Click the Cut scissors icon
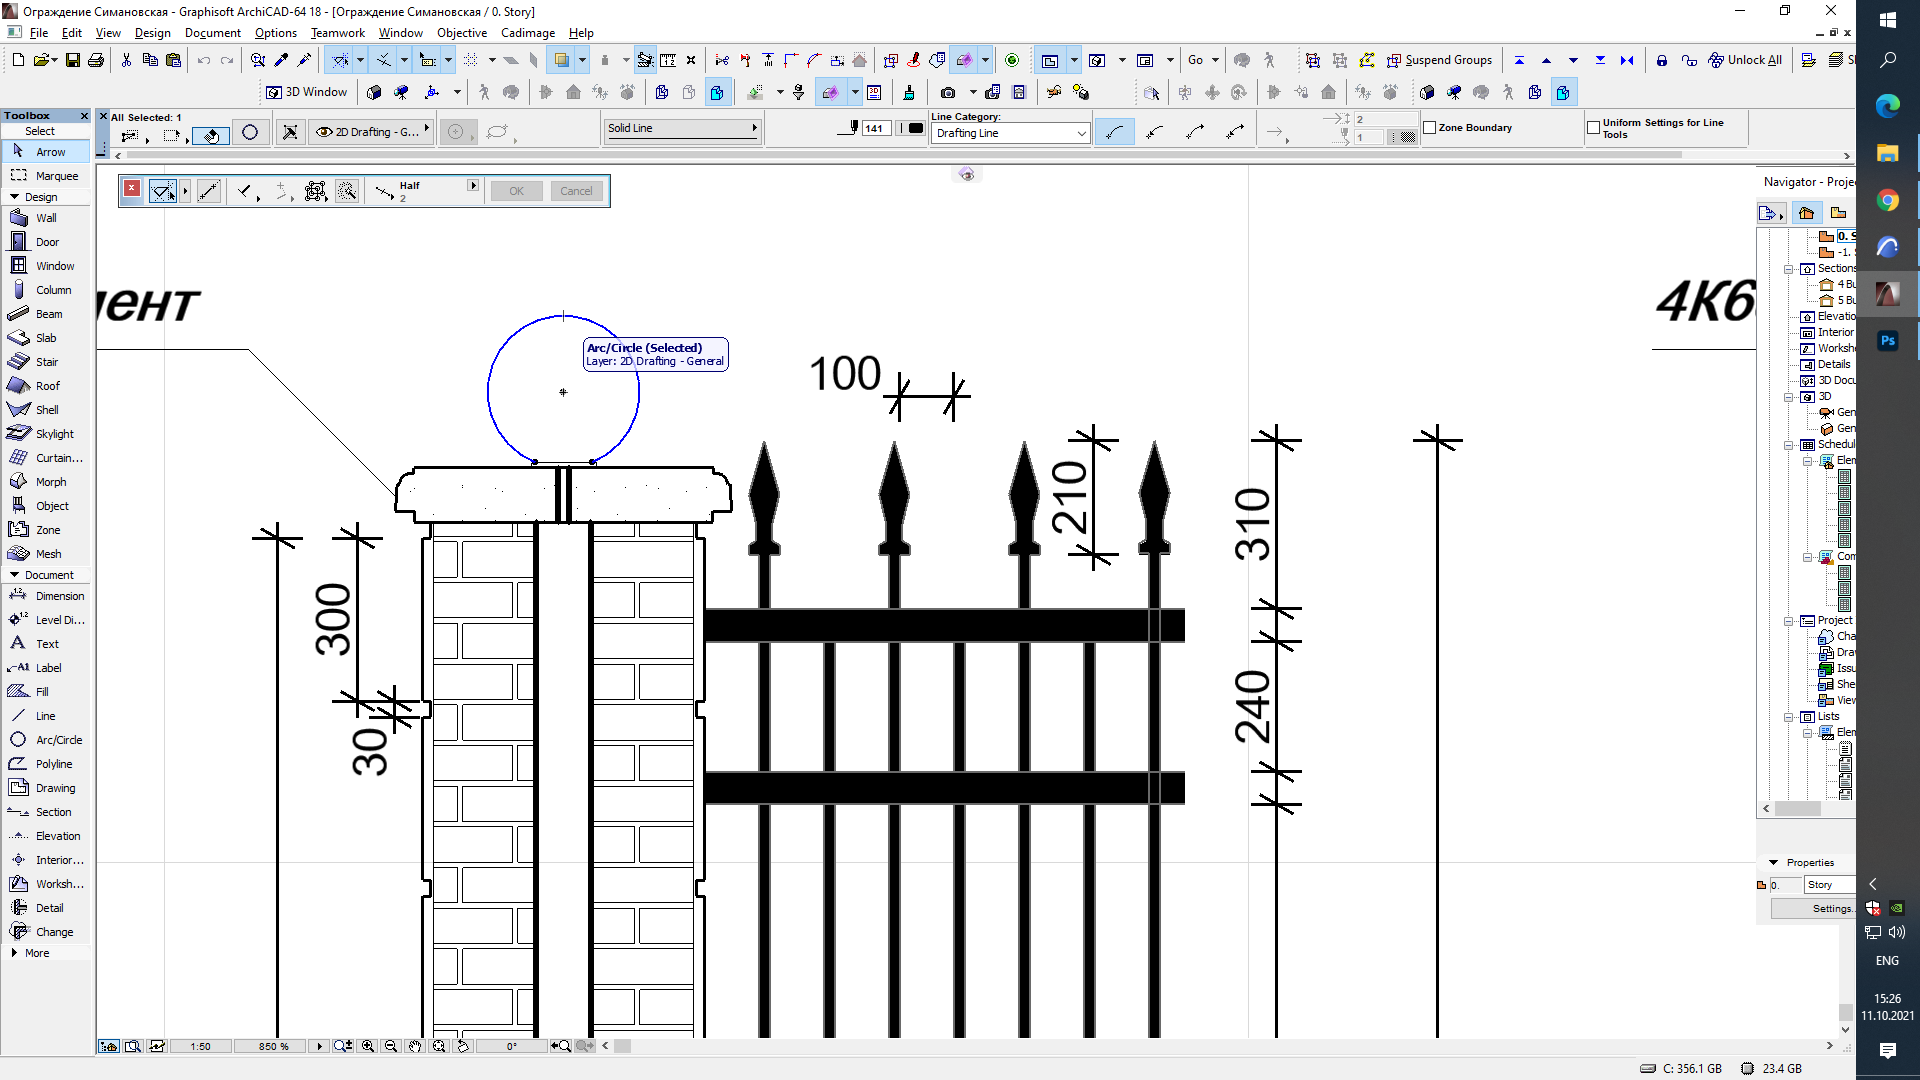The width and height of the screenshot is (1920, 1080). coord(126,60)
